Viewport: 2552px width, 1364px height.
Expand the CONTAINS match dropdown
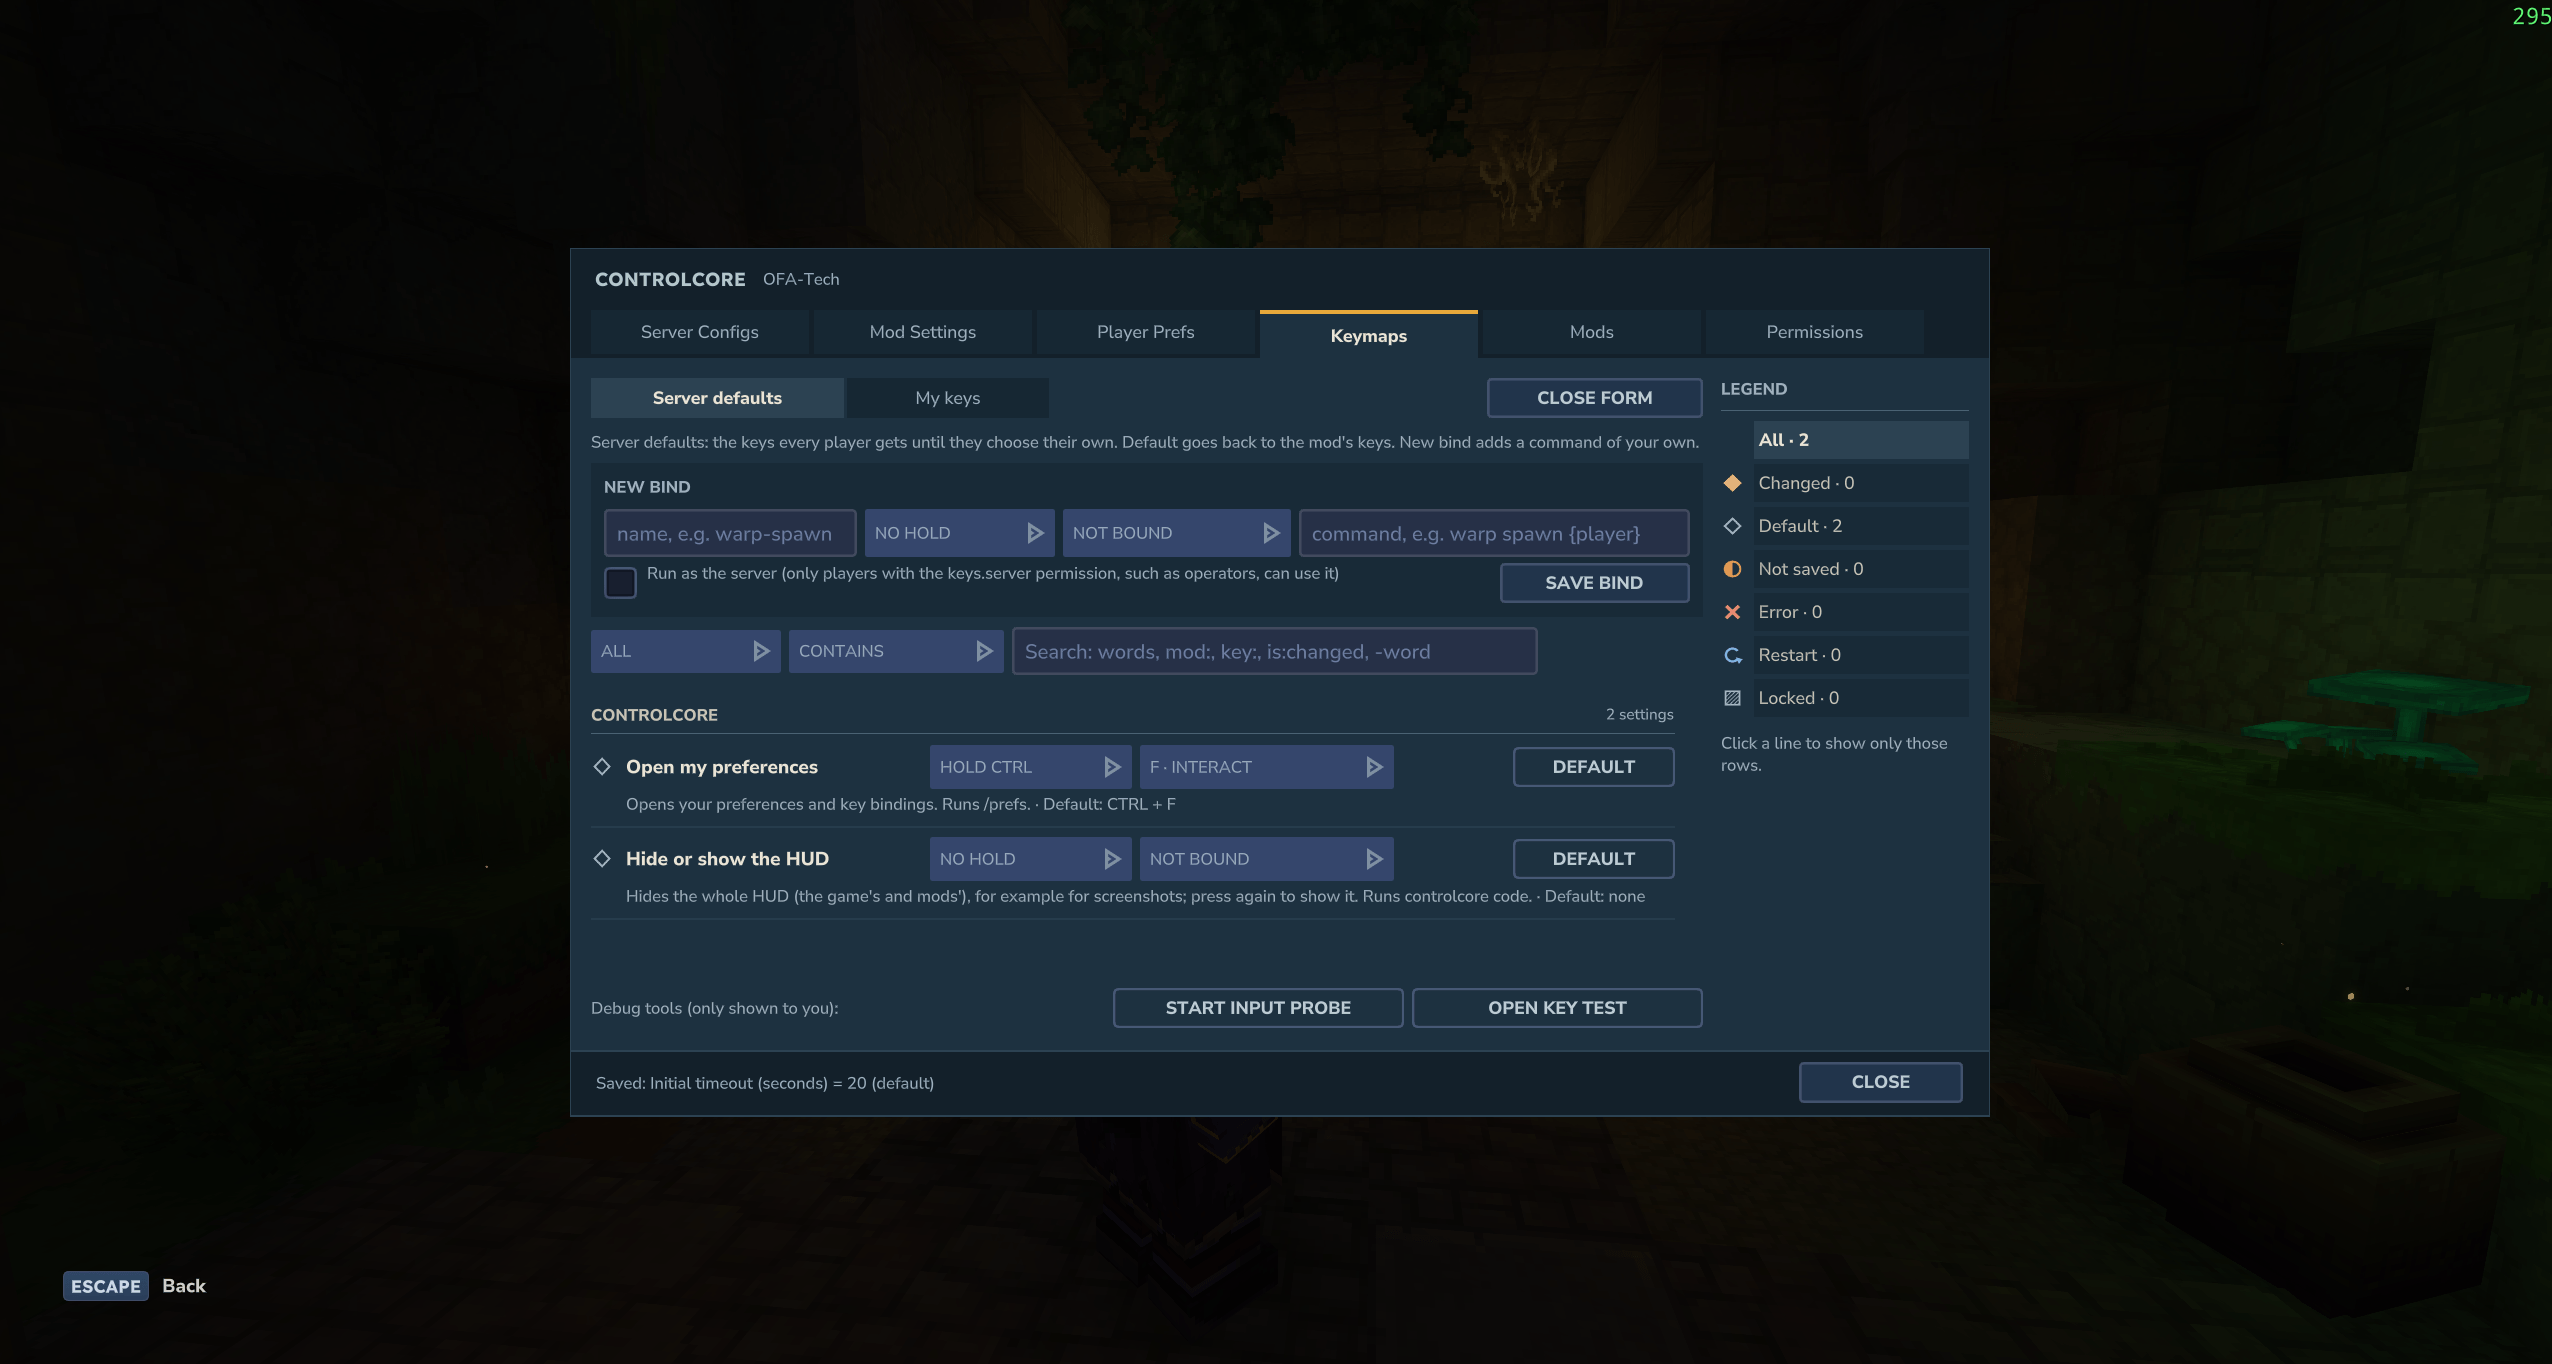(895, 651)
